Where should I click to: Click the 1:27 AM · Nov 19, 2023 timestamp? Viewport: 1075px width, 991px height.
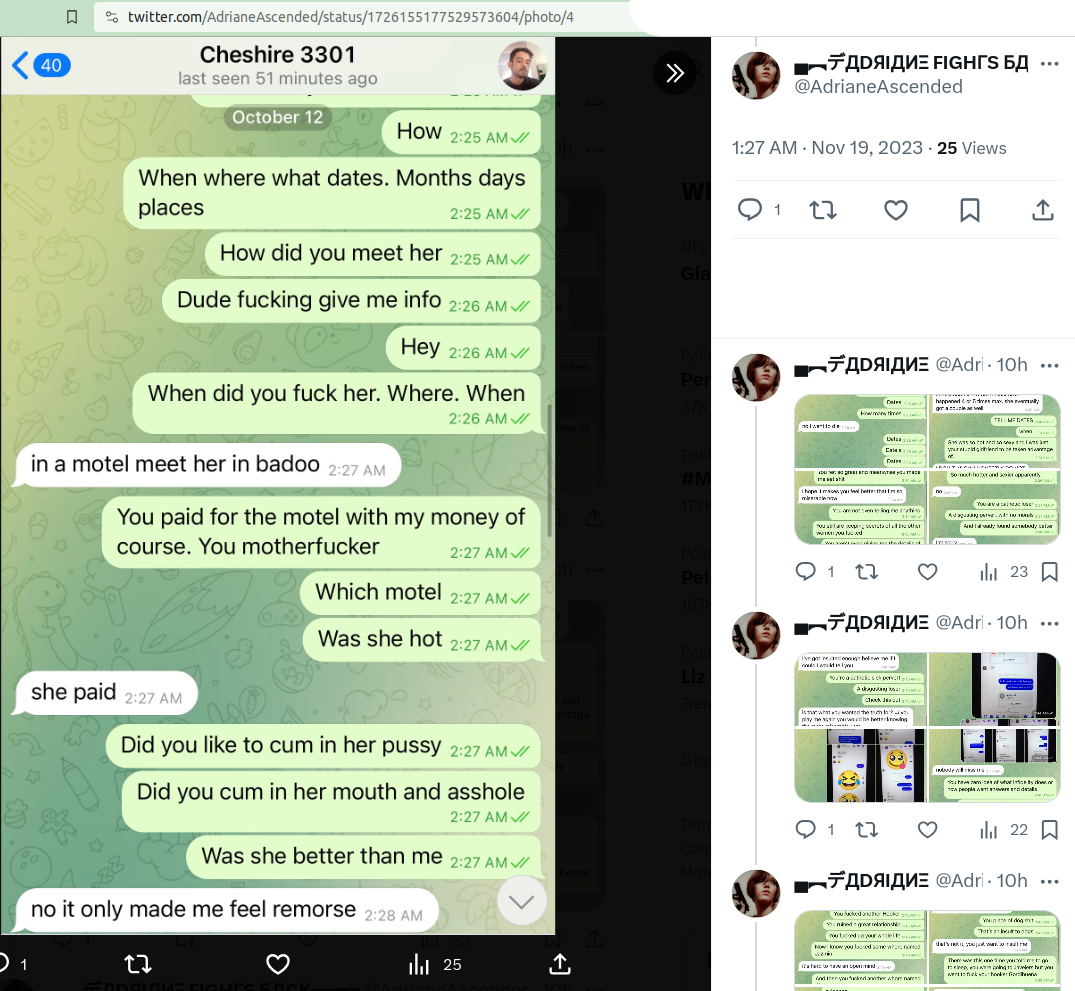[x=827, y=148]
